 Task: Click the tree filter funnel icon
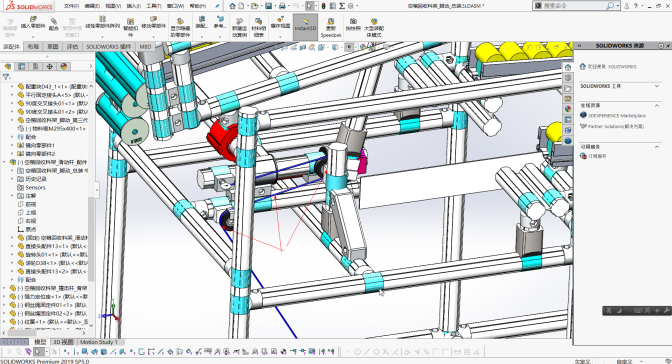[6, 77]
